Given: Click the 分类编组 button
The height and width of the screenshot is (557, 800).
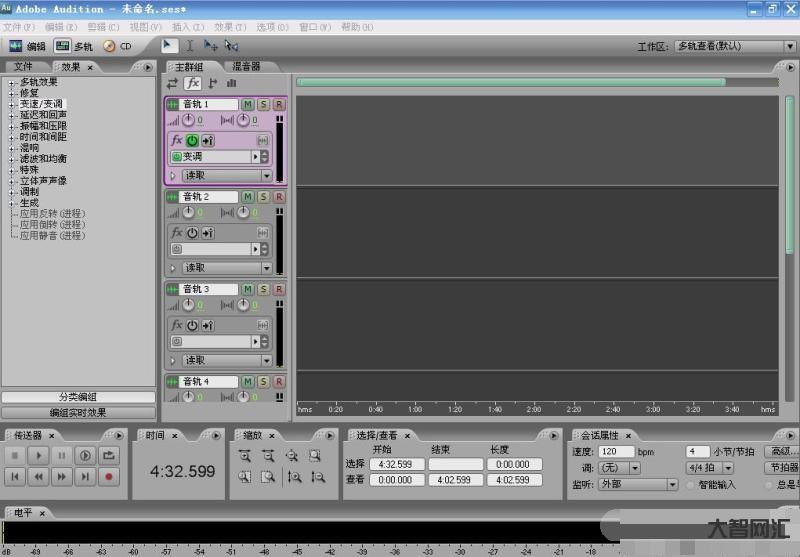Looking at the screenshot, I should point(78,397).
